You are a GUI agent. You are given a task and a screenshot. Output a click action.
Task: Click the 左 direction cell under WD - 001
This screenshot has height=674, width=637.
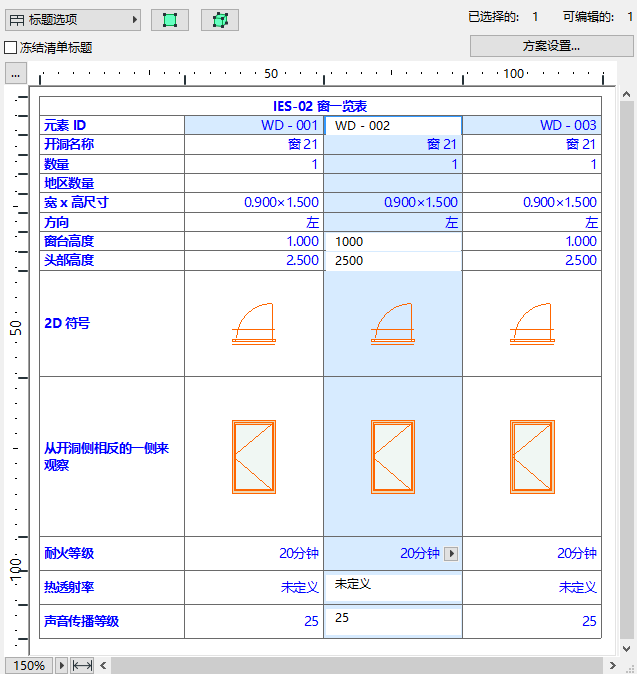tap(254, 222)
